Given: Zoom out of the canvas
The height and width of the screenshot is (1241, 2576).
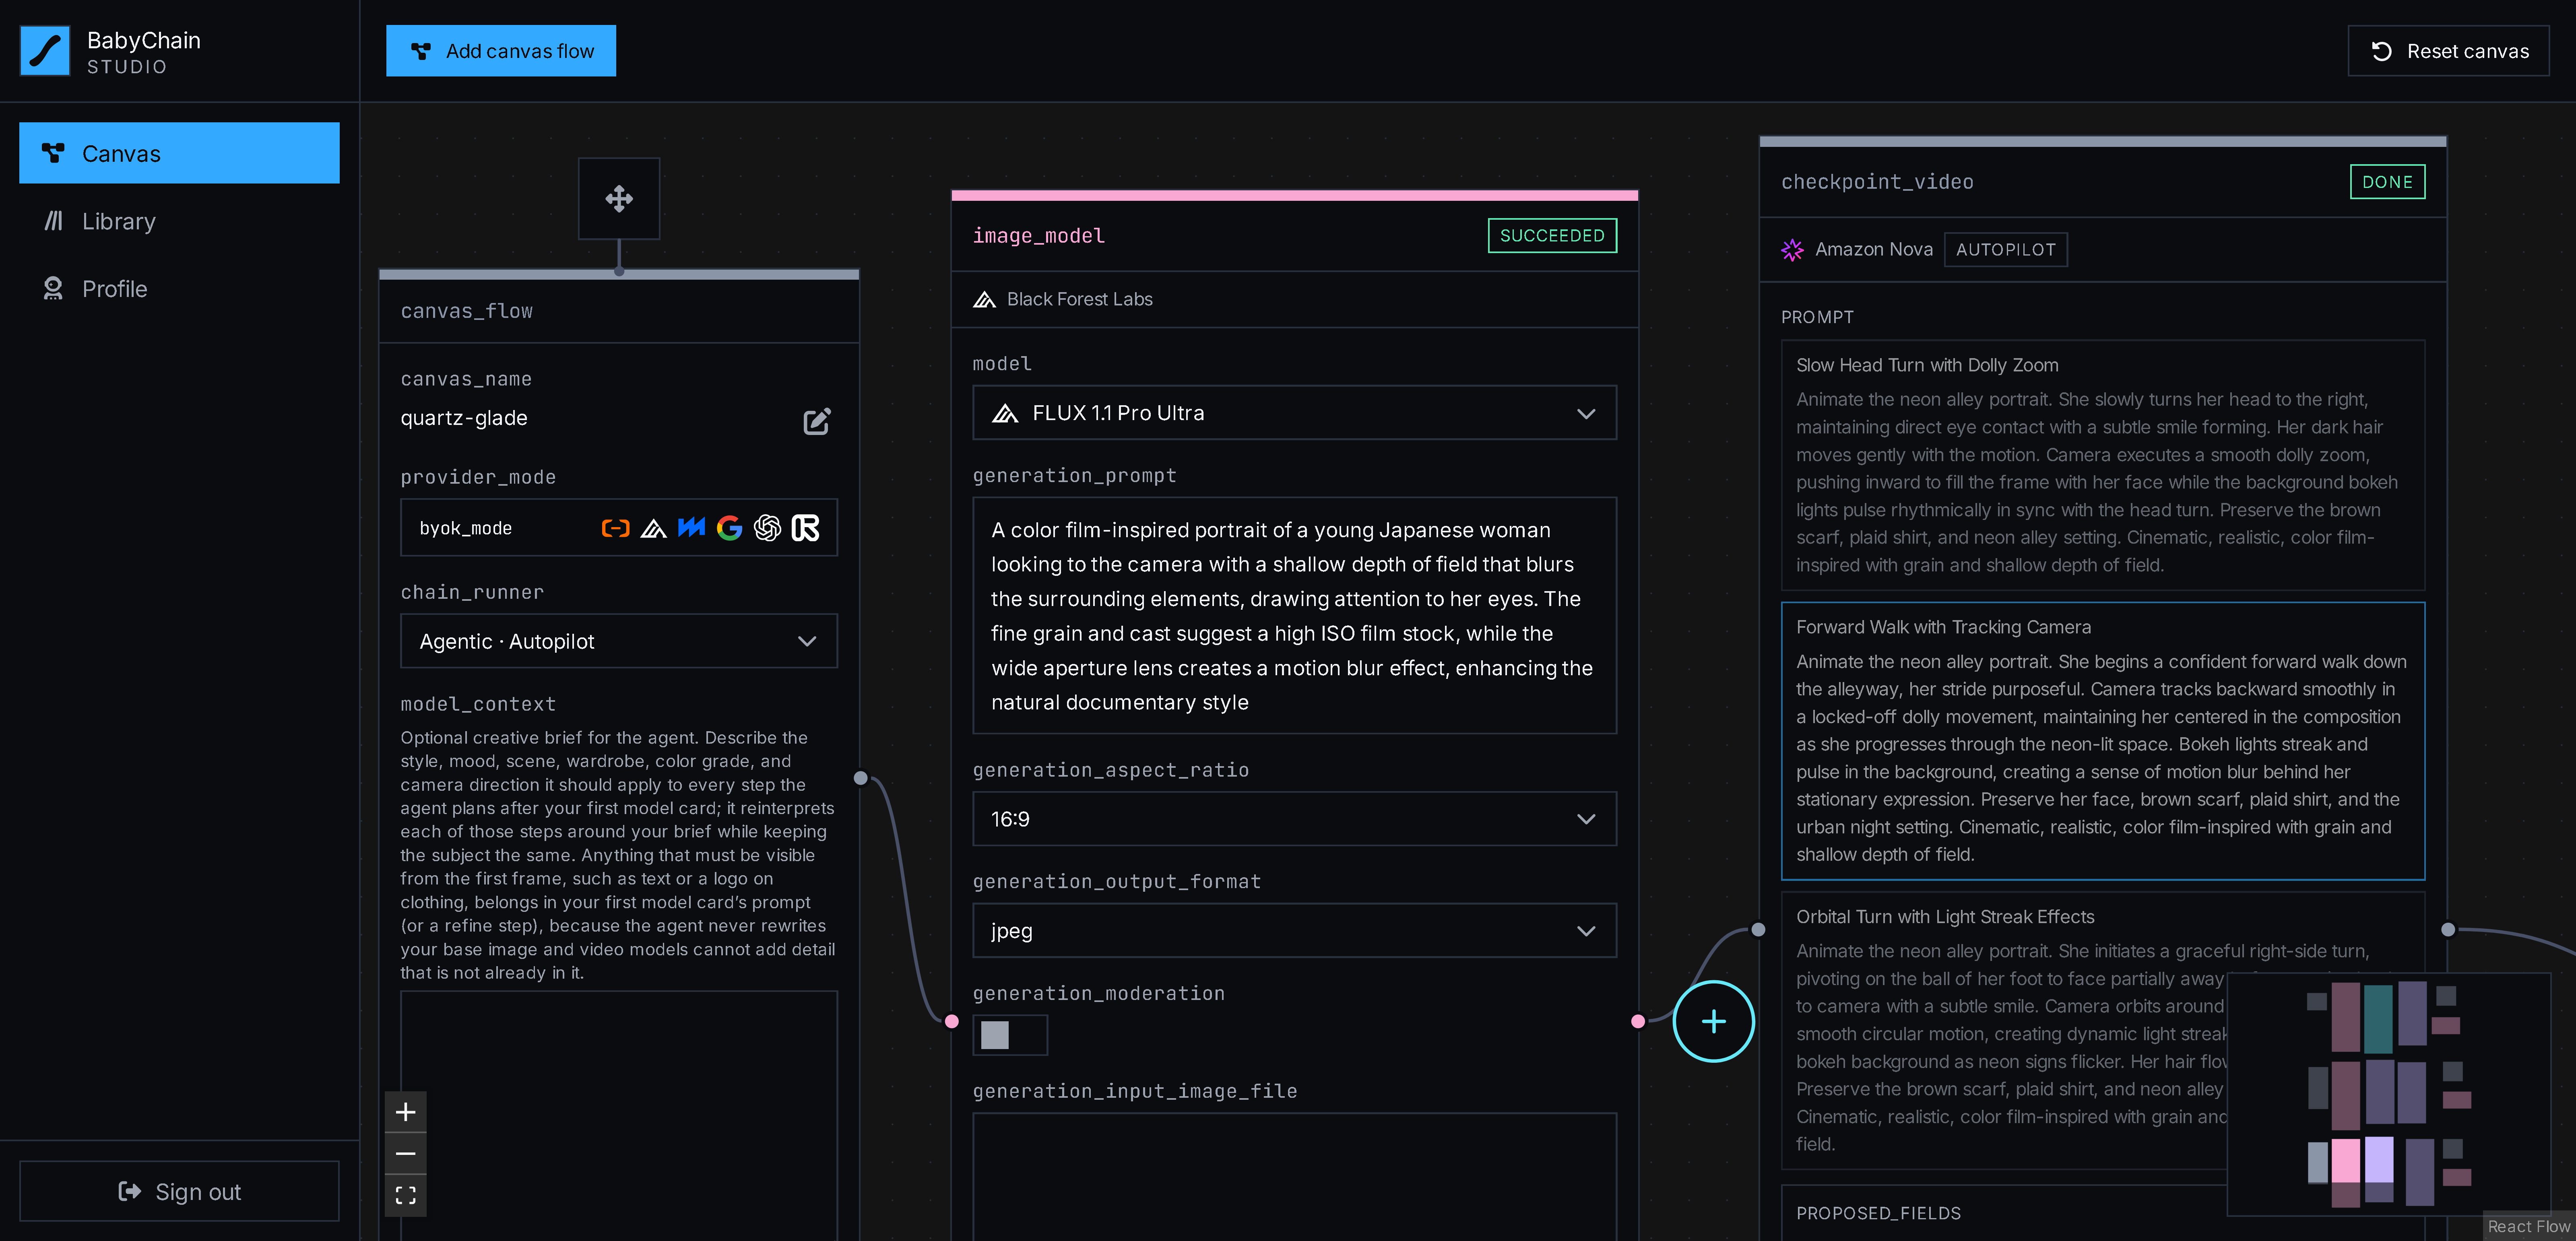Looking at the screenshot, I should point(405,1154).
